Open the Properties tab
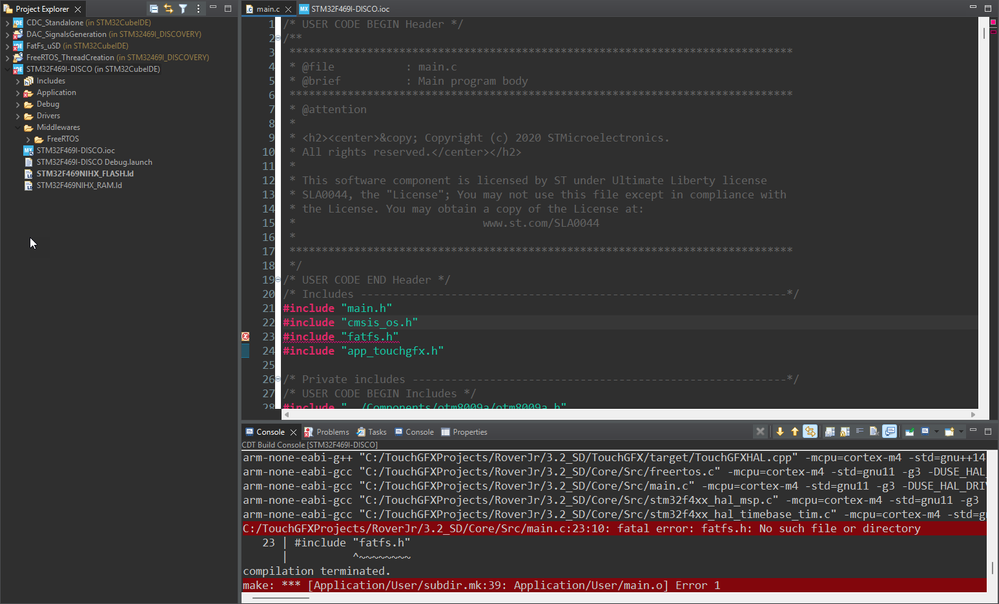The height and width of the screenshot is (604, 999). [464, 432]
